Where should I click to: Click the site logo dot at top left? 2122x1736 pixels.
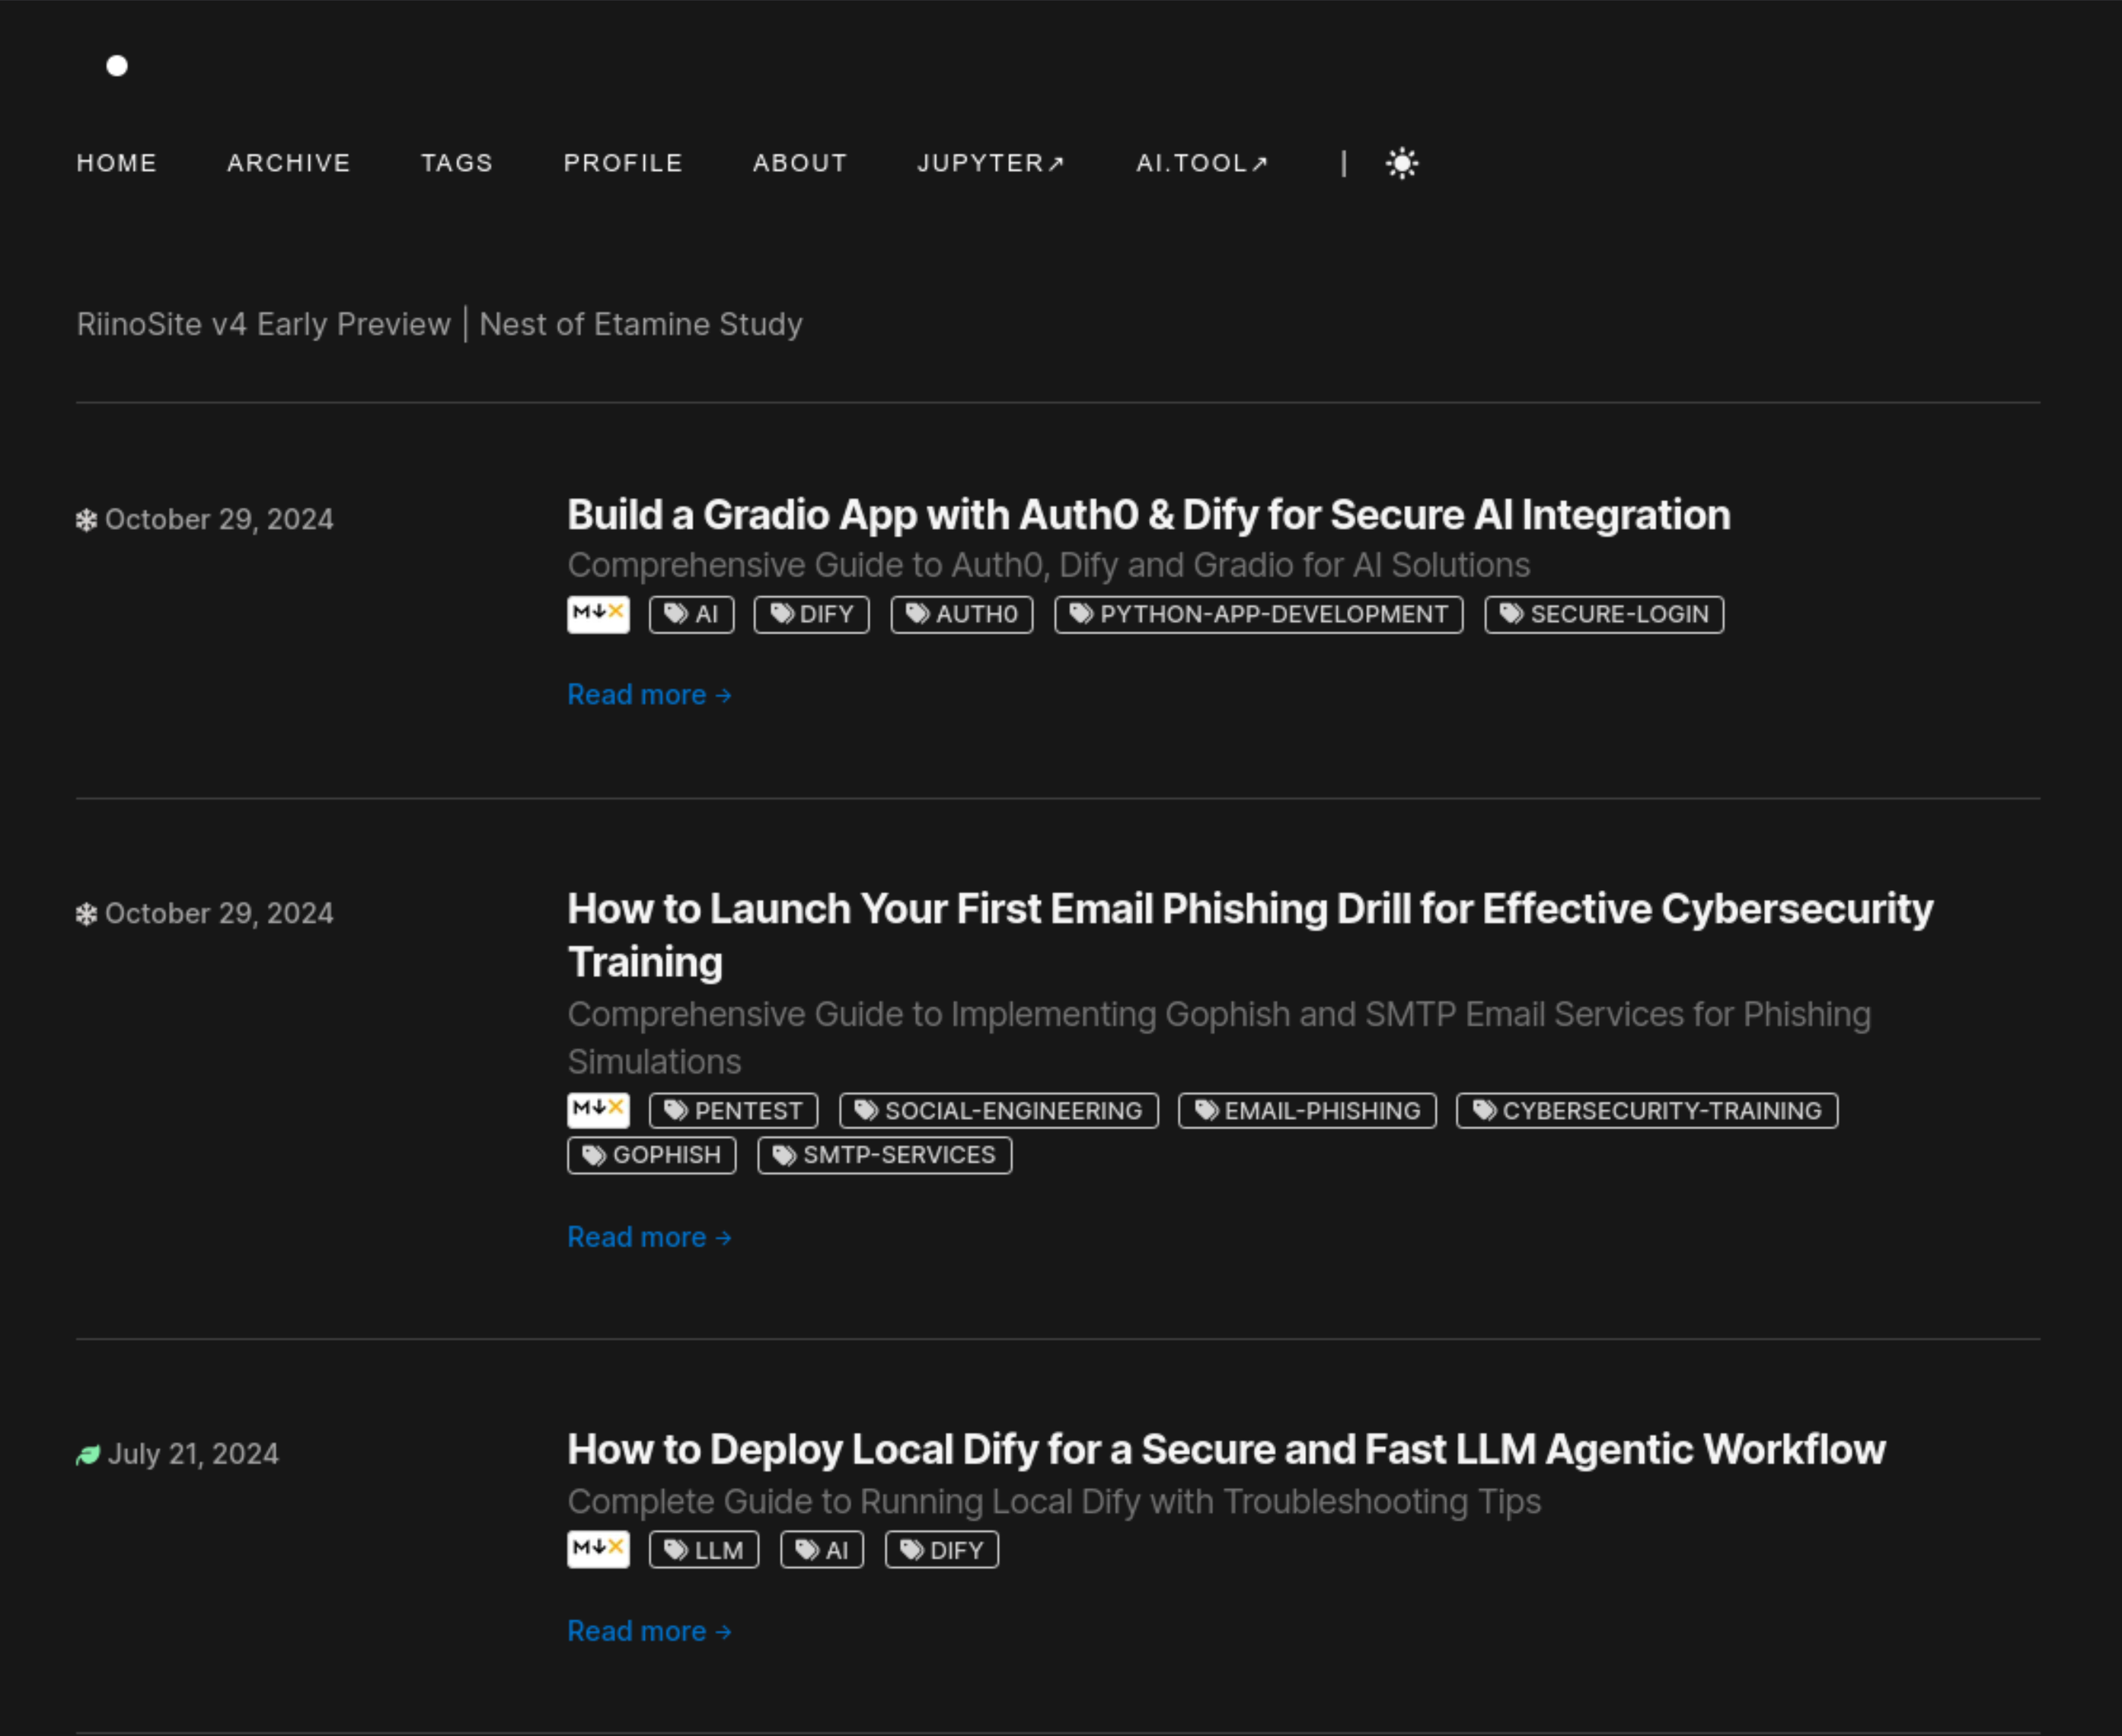click(117, 66)
